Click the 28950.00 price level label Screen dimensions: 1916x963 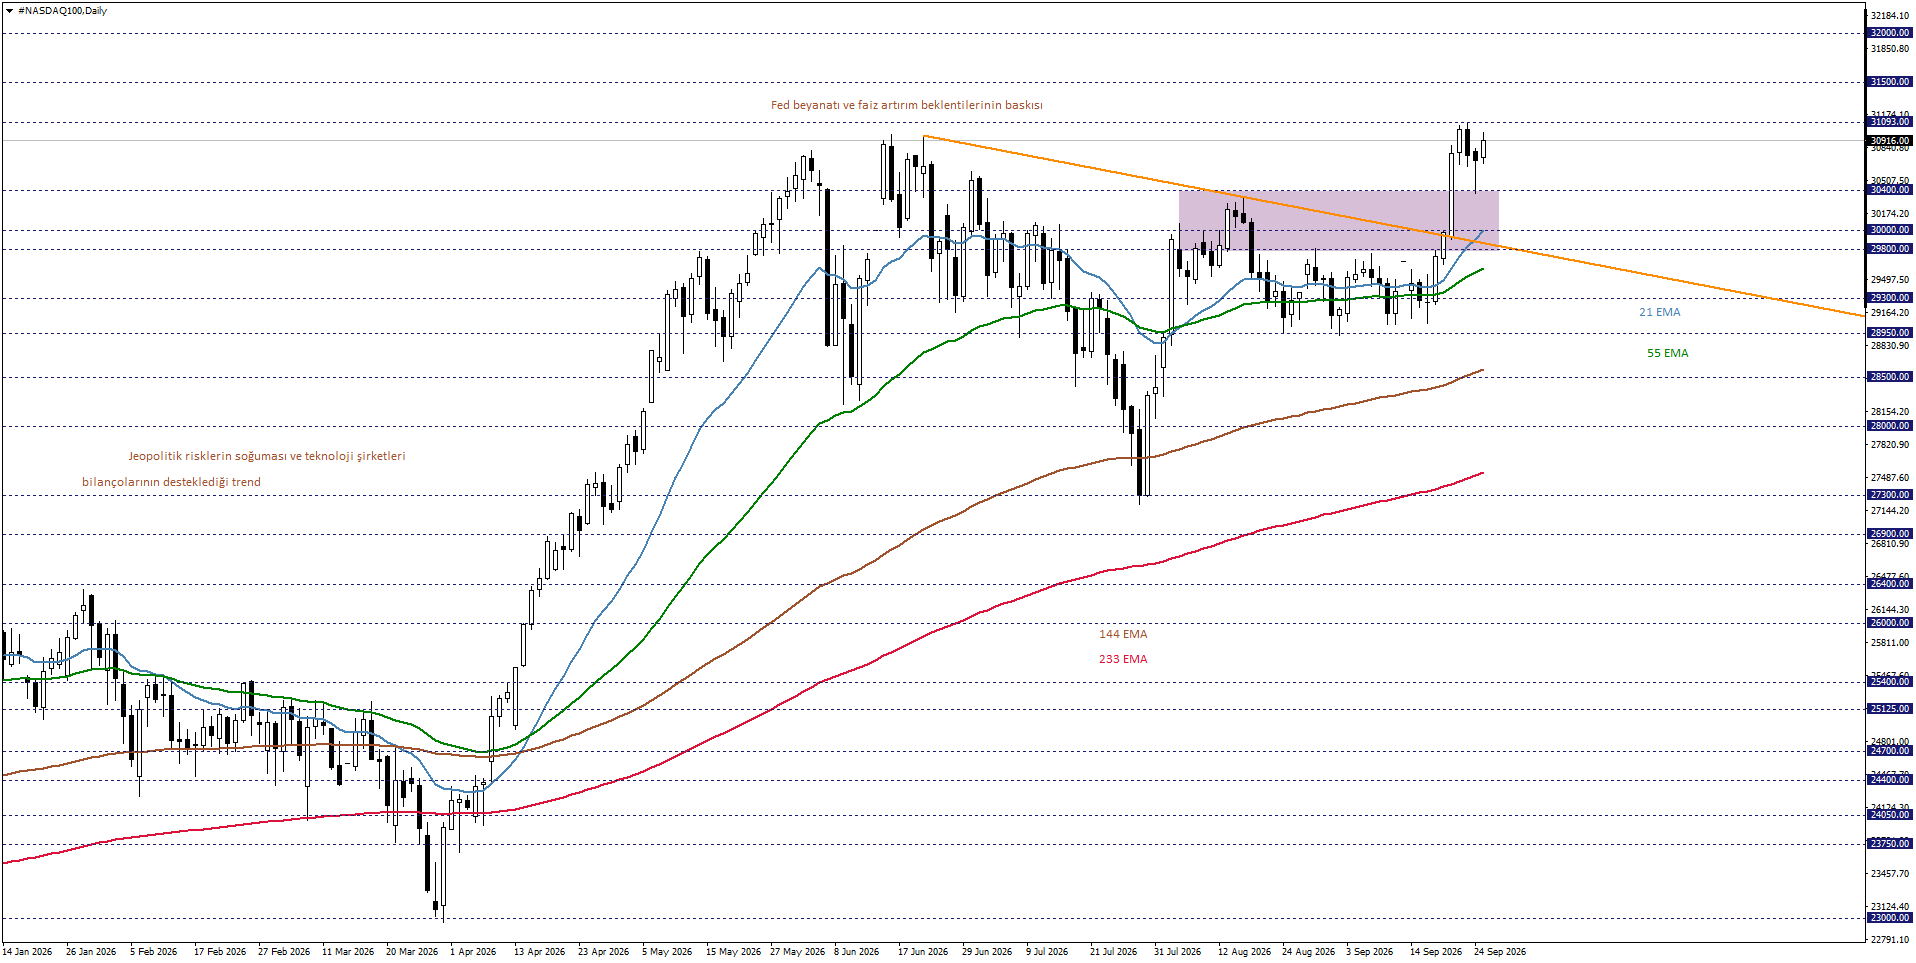tap(1889, 333)
